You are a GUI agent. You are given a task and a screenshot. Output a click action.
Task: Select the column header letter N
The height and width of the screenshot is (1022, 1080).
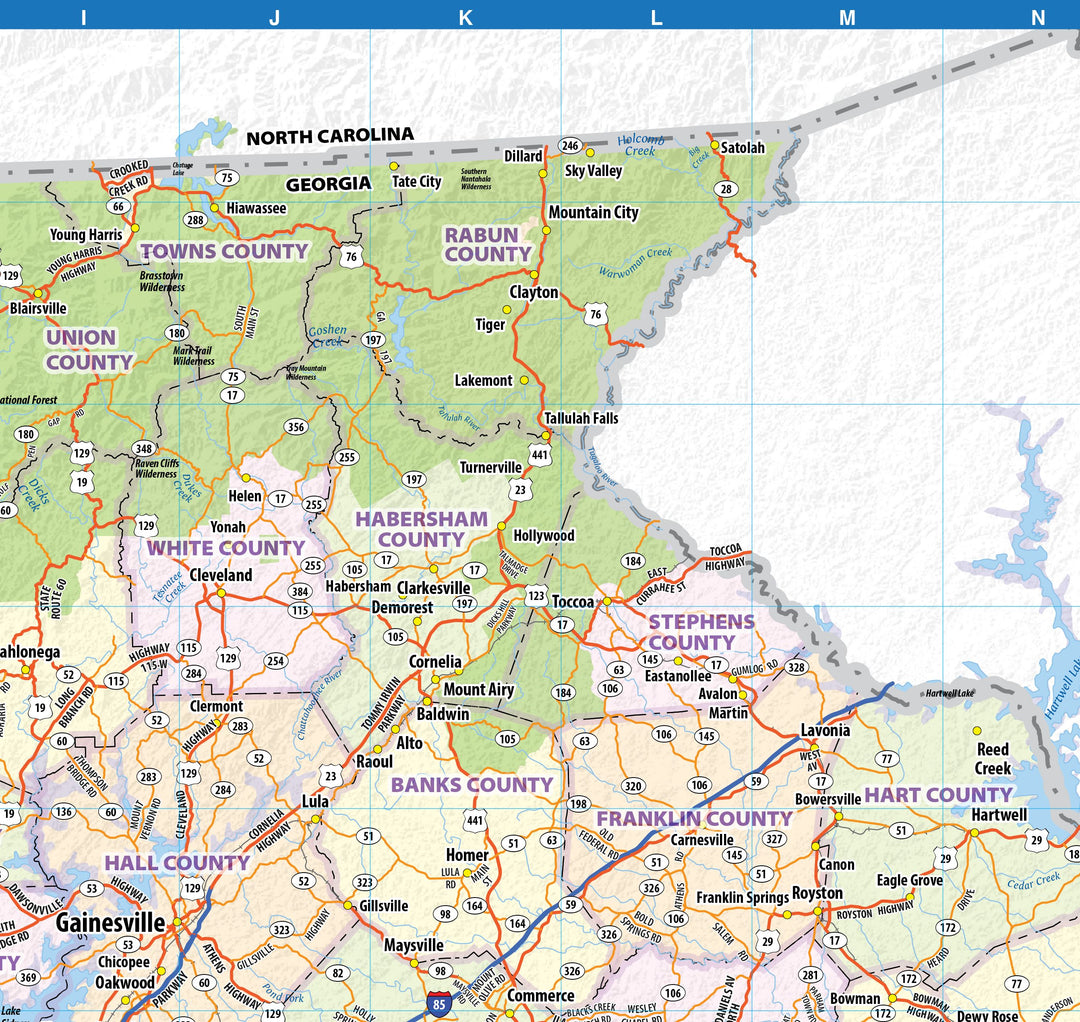pyautogui.click(x=1038, y=16)
